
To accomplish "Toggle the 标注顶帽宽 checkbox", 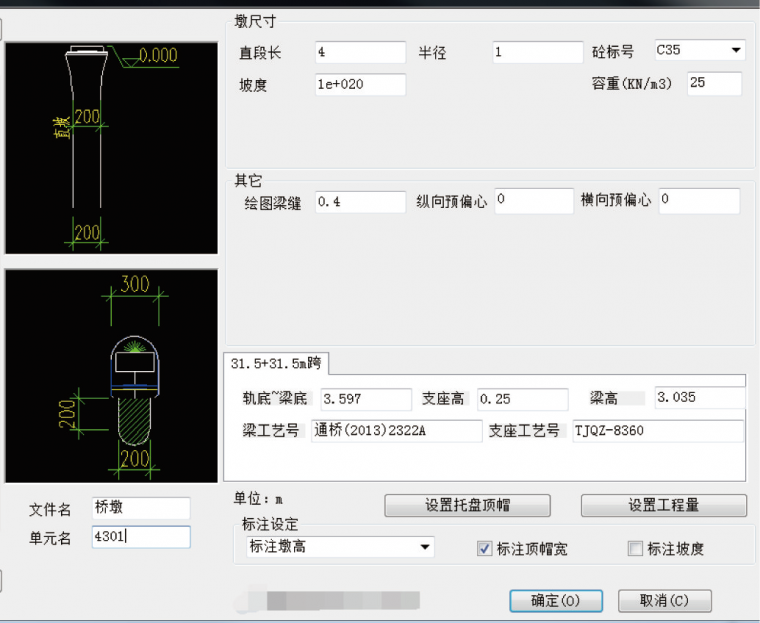I will 485,548.
